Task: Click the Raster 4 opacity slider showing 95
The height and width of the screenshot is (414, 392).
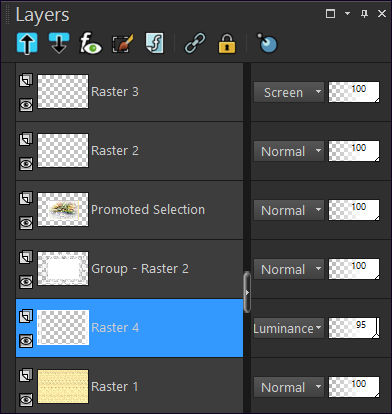Action: [x=354, y=328]
